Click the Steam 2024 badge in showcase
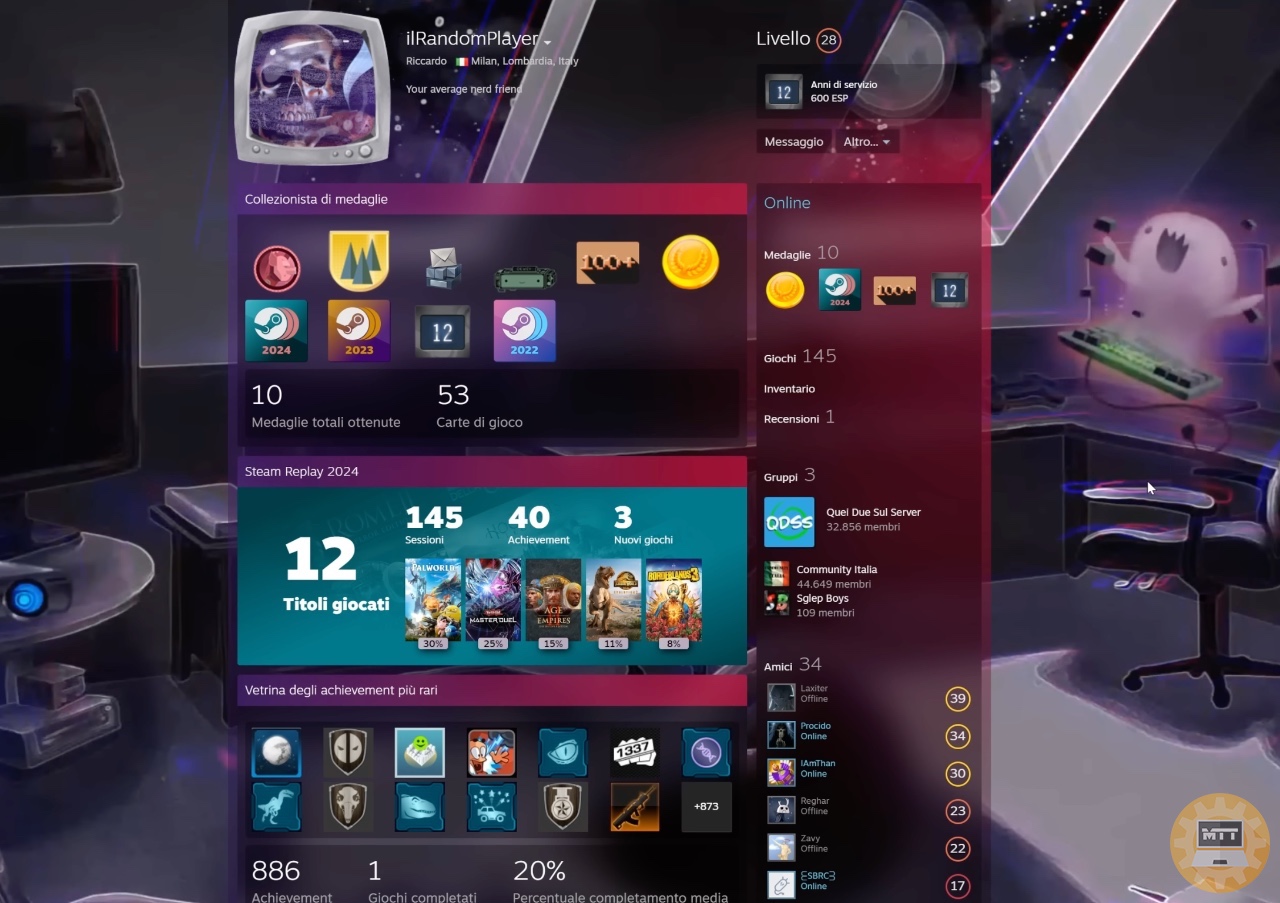This screenshot has height=903, width=1280. [276, 331]
